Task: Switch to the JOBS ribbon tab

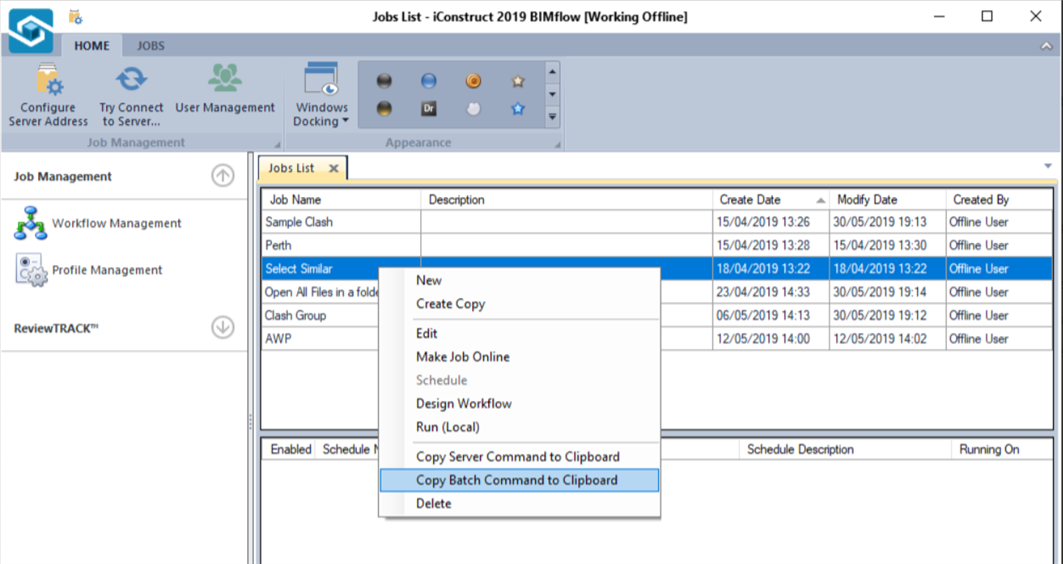Action: pos(151,45)
